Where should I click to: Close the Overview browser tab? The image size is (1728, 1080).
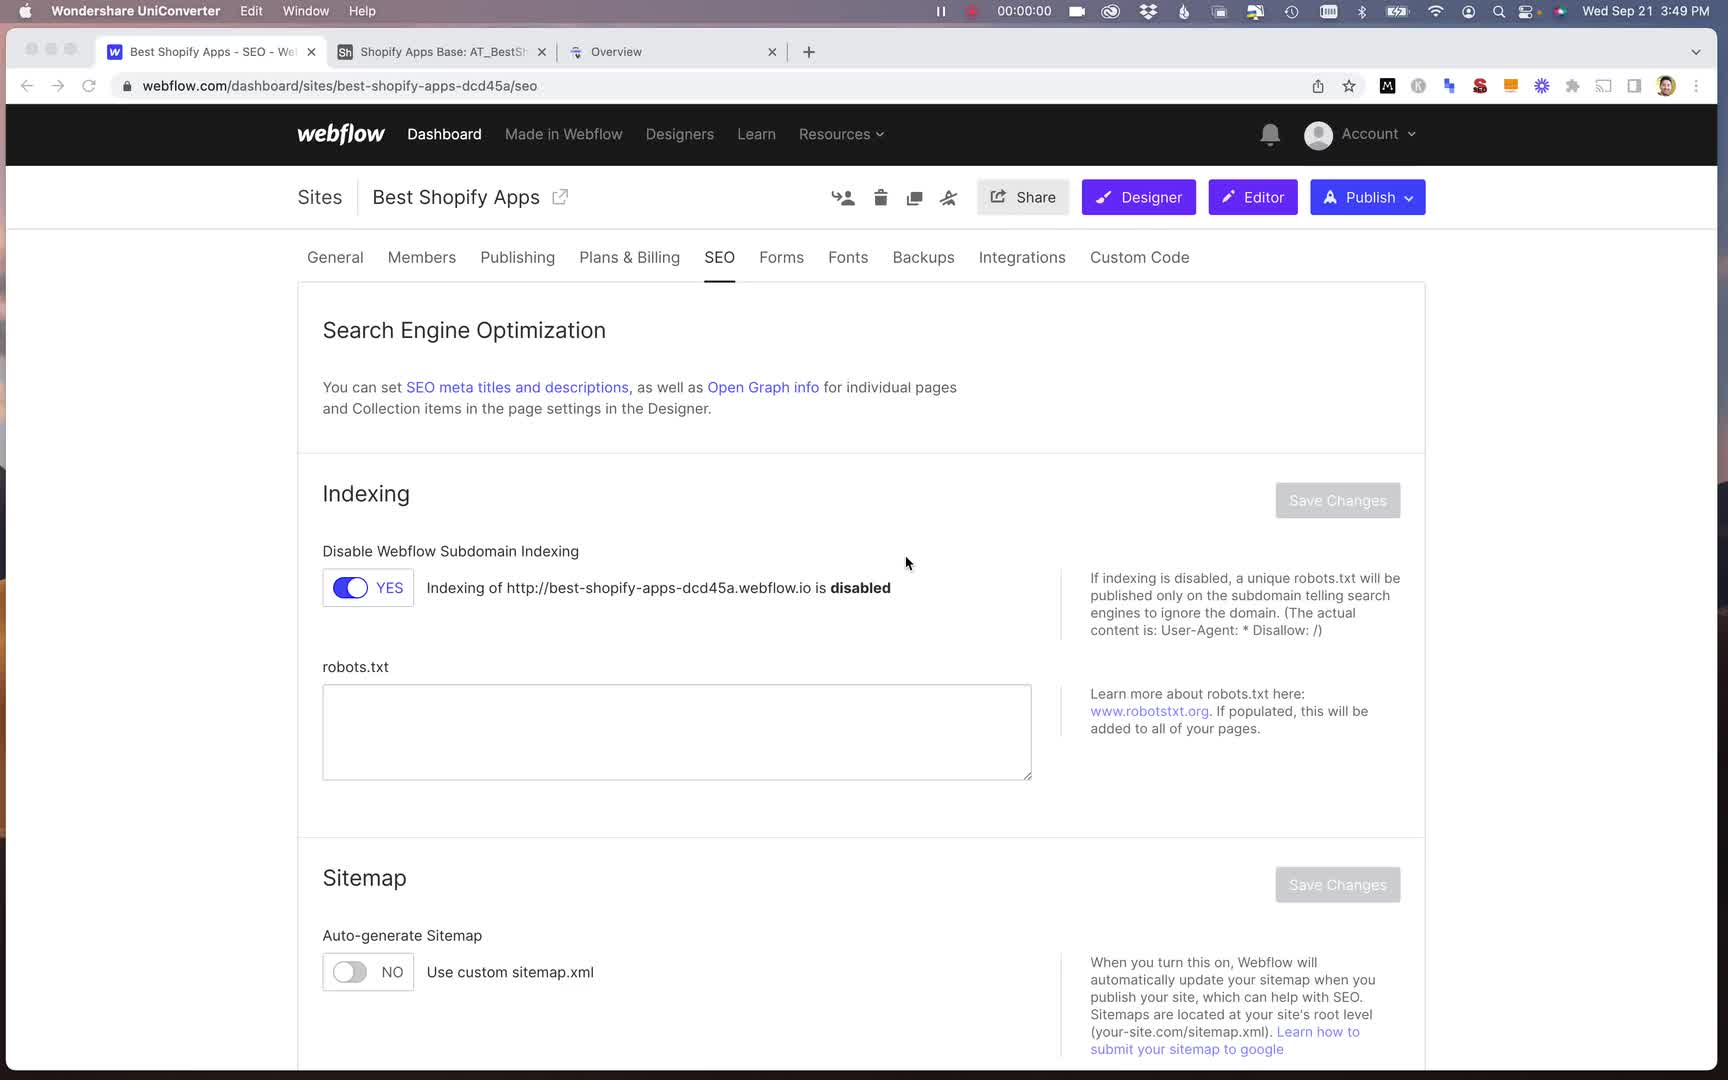coord(772,52)
